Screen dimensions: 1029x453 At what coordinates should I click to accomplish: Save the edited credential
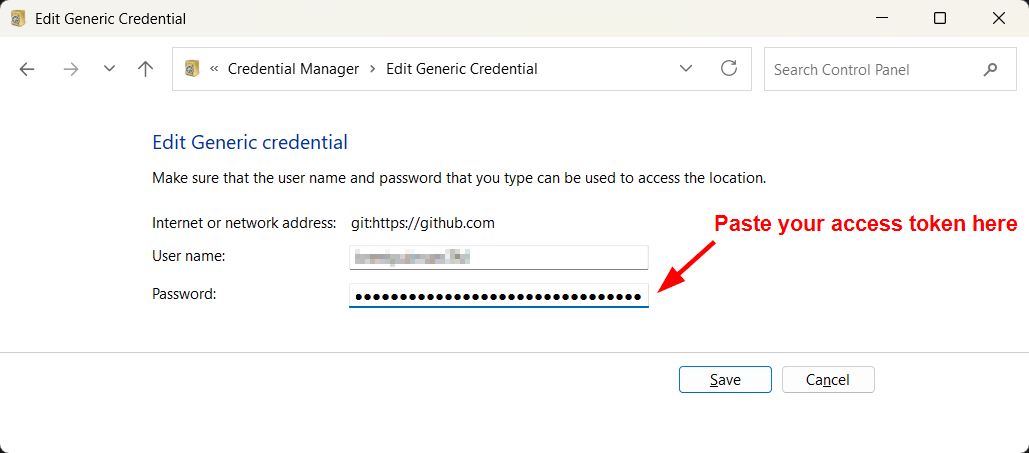(725, 380)
